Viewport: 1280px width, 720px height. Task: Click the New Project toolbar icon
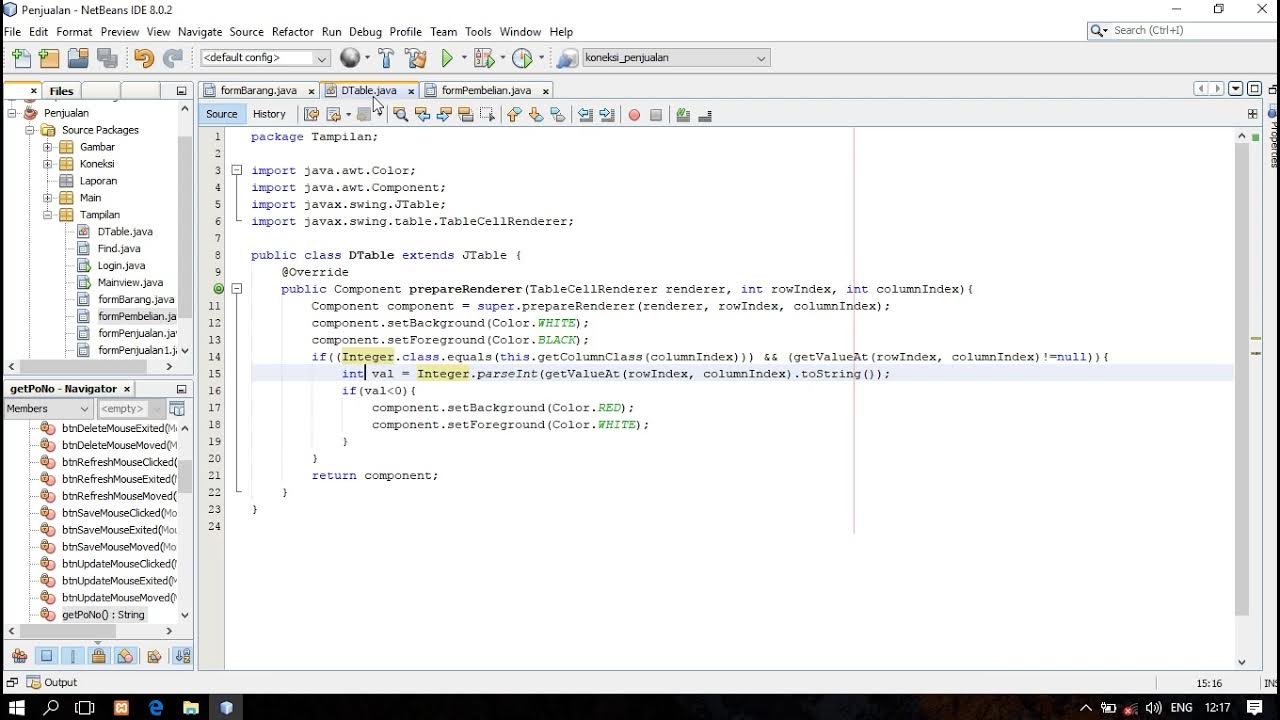click(49, 58)
